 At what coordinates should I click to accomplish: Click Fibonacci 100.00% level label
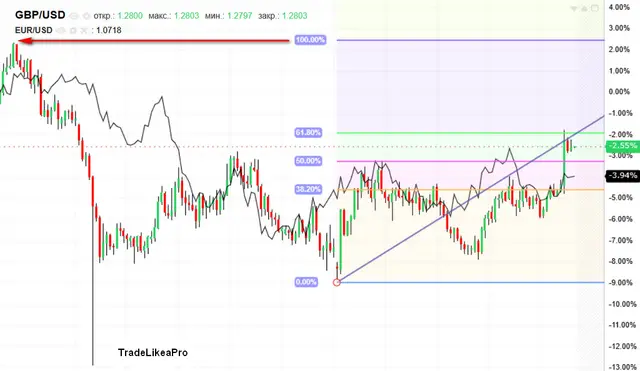click(310, 40)
